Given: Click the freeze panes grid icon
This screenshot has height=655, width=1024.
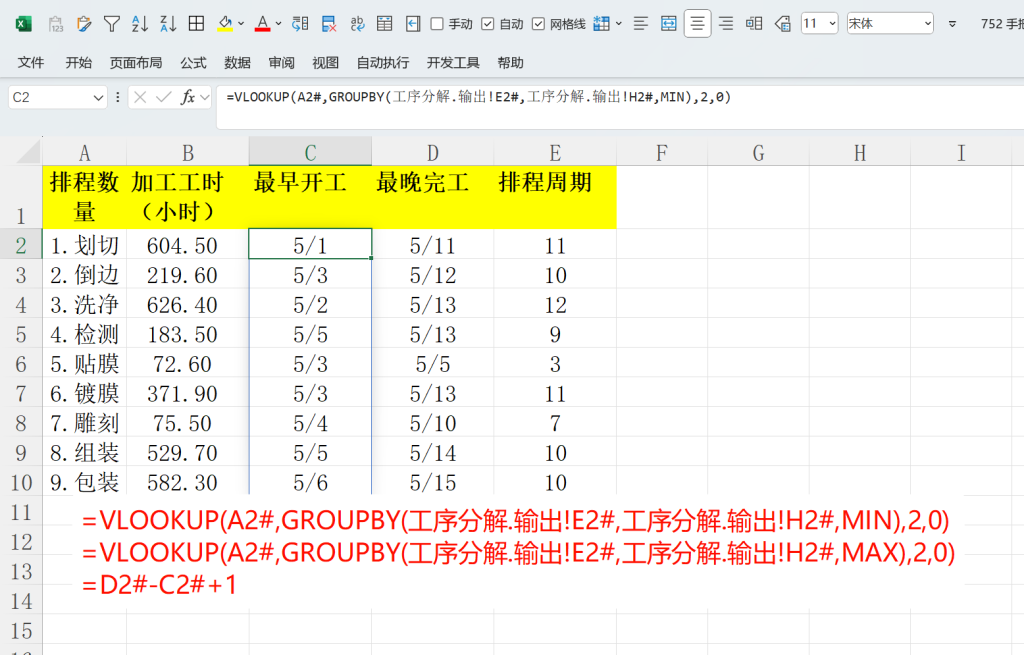Looking at the screenshot, I should (601, 24).
